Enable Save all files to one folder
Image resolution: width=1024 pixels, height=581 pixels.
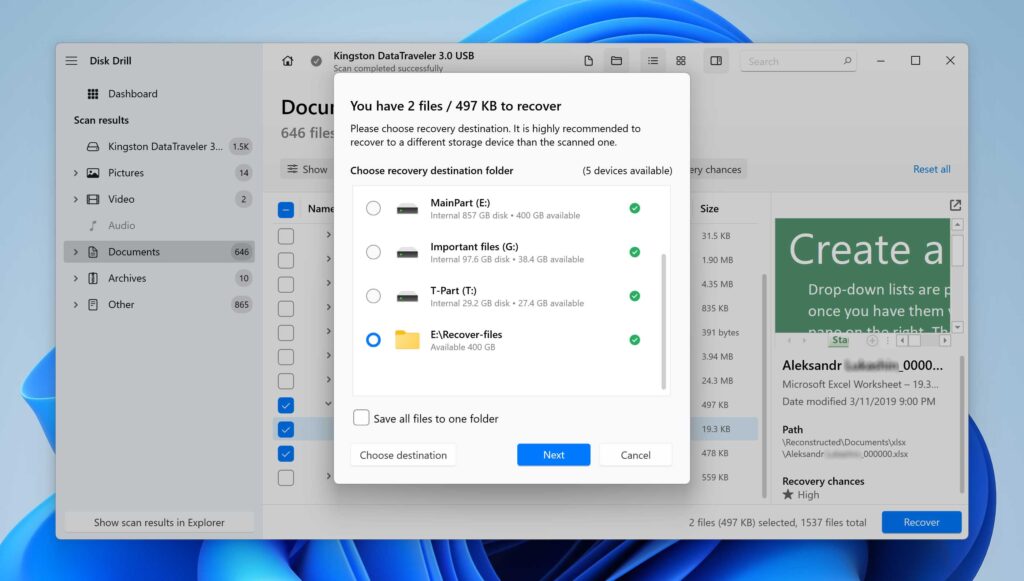[x=361, y=418]
